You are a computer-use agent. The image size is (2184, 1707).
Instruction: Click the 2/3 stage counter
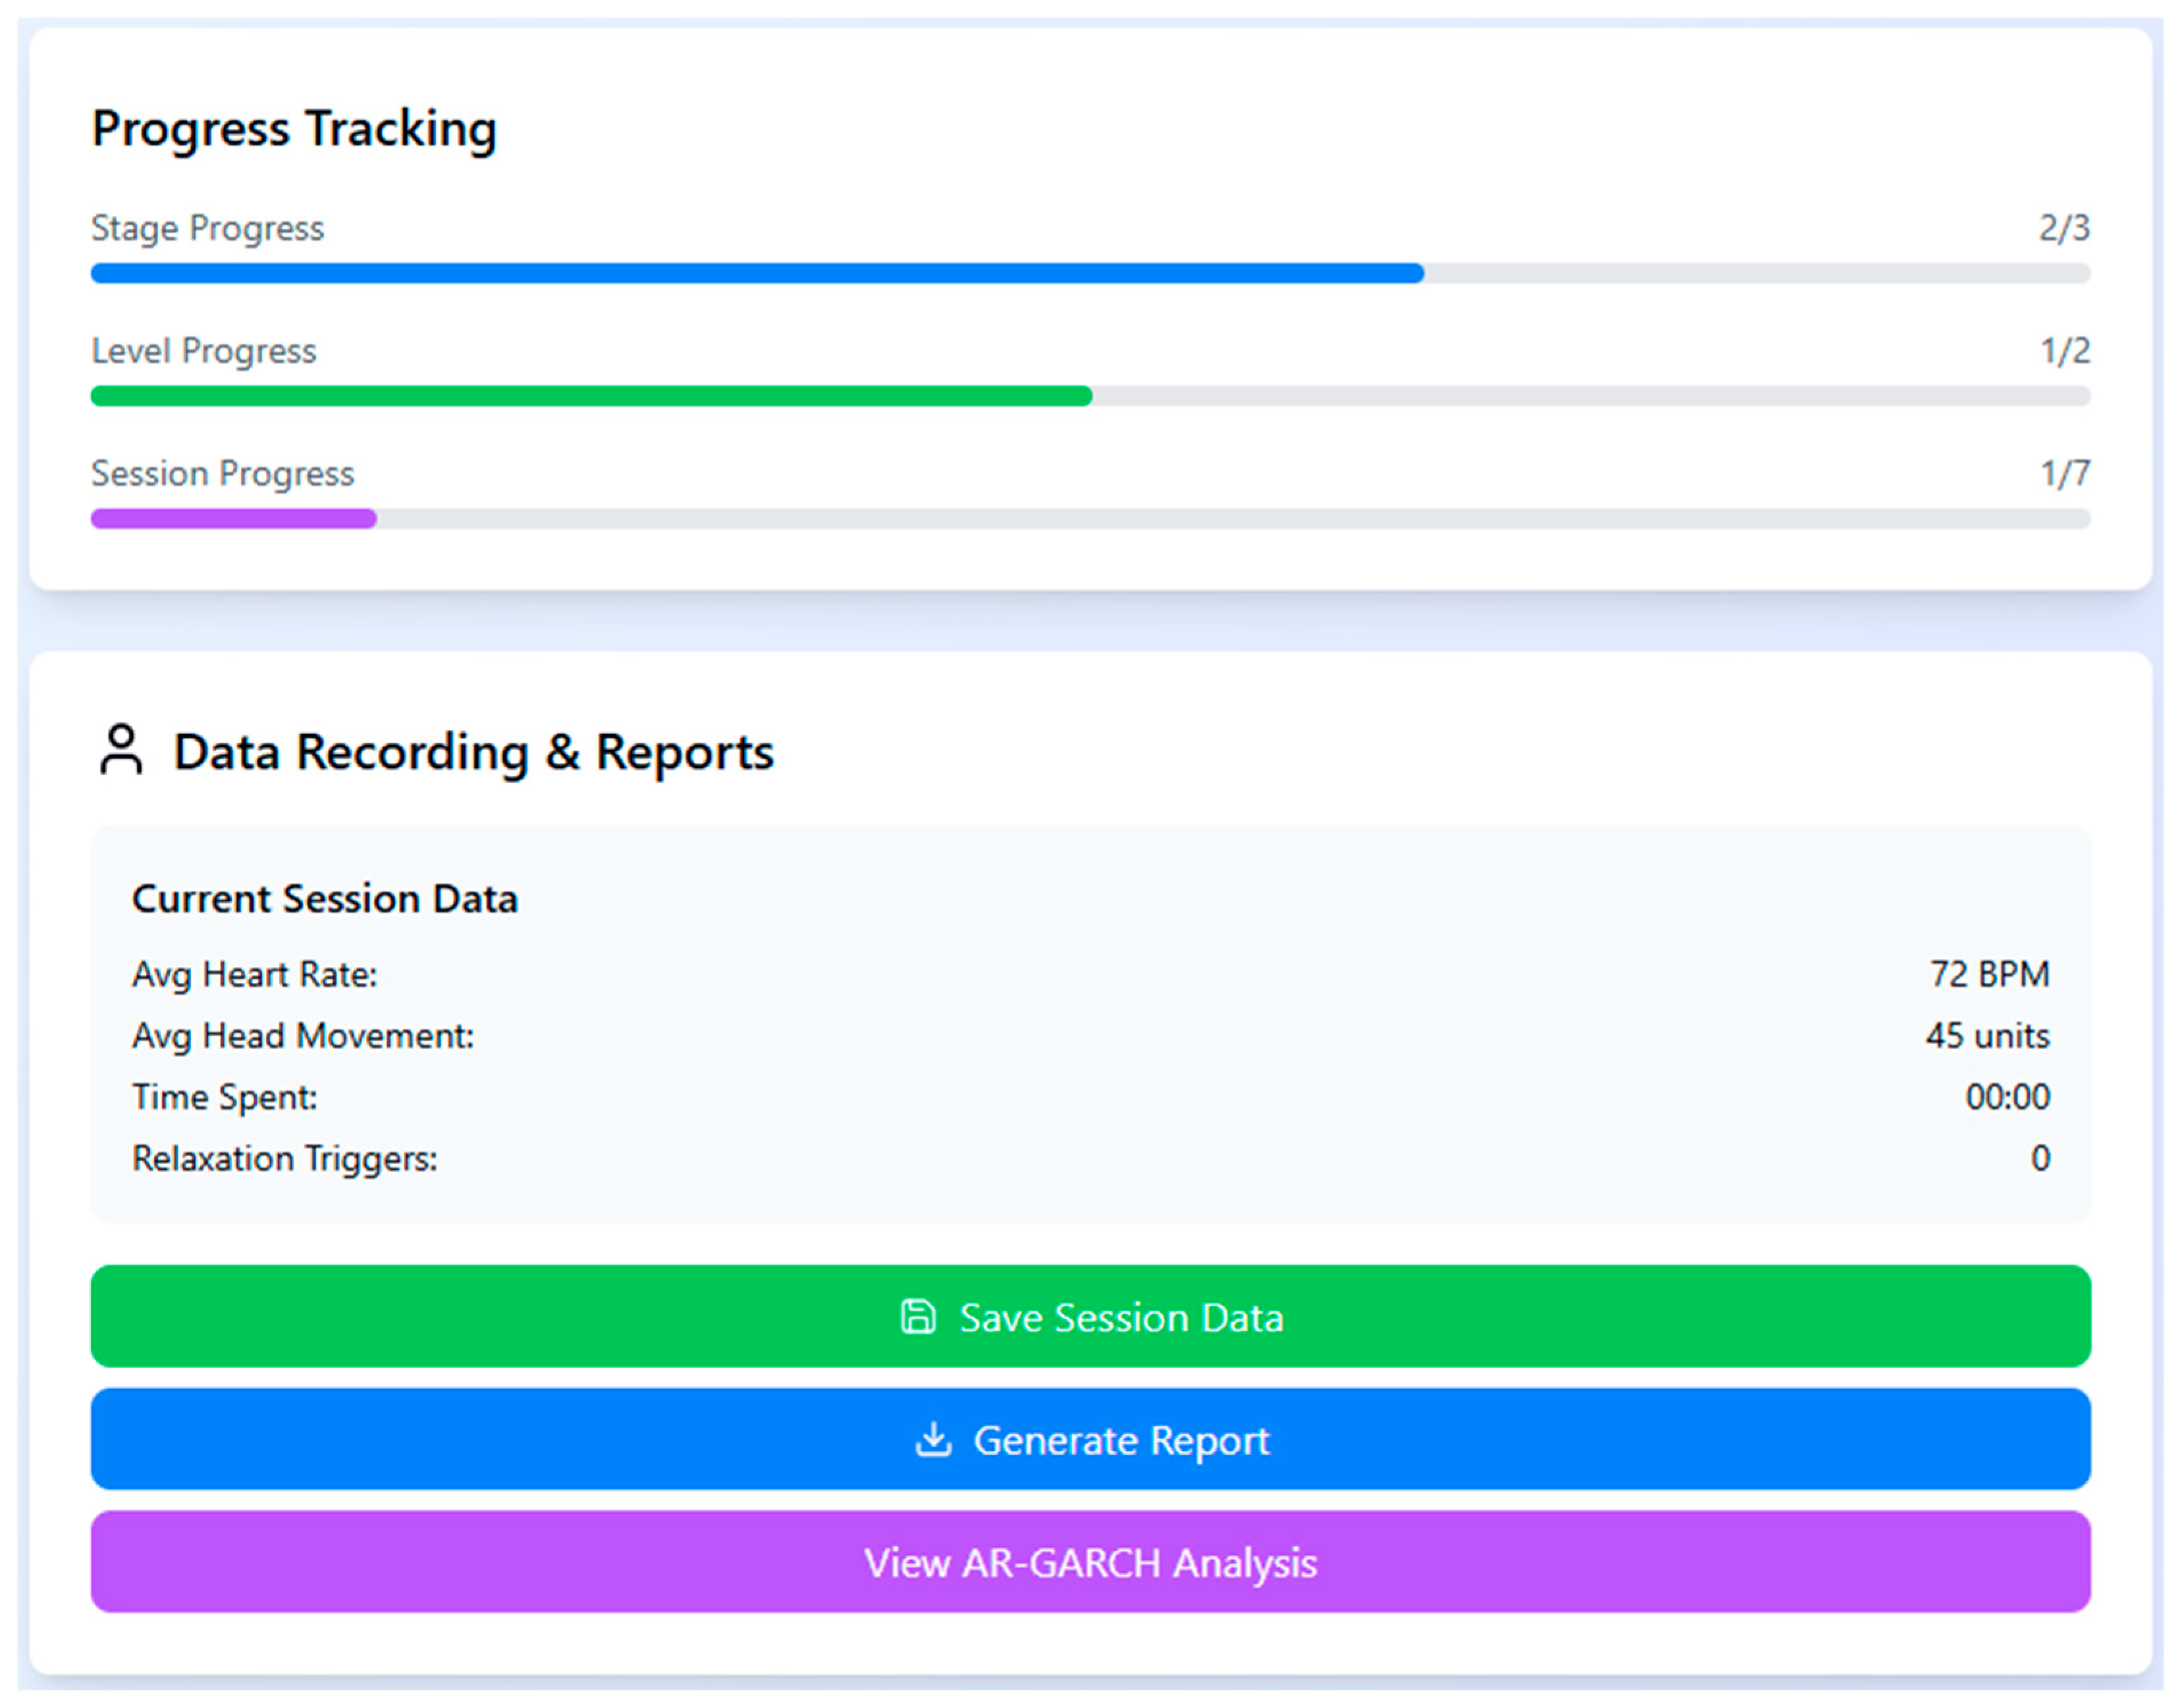point(2064,228)
